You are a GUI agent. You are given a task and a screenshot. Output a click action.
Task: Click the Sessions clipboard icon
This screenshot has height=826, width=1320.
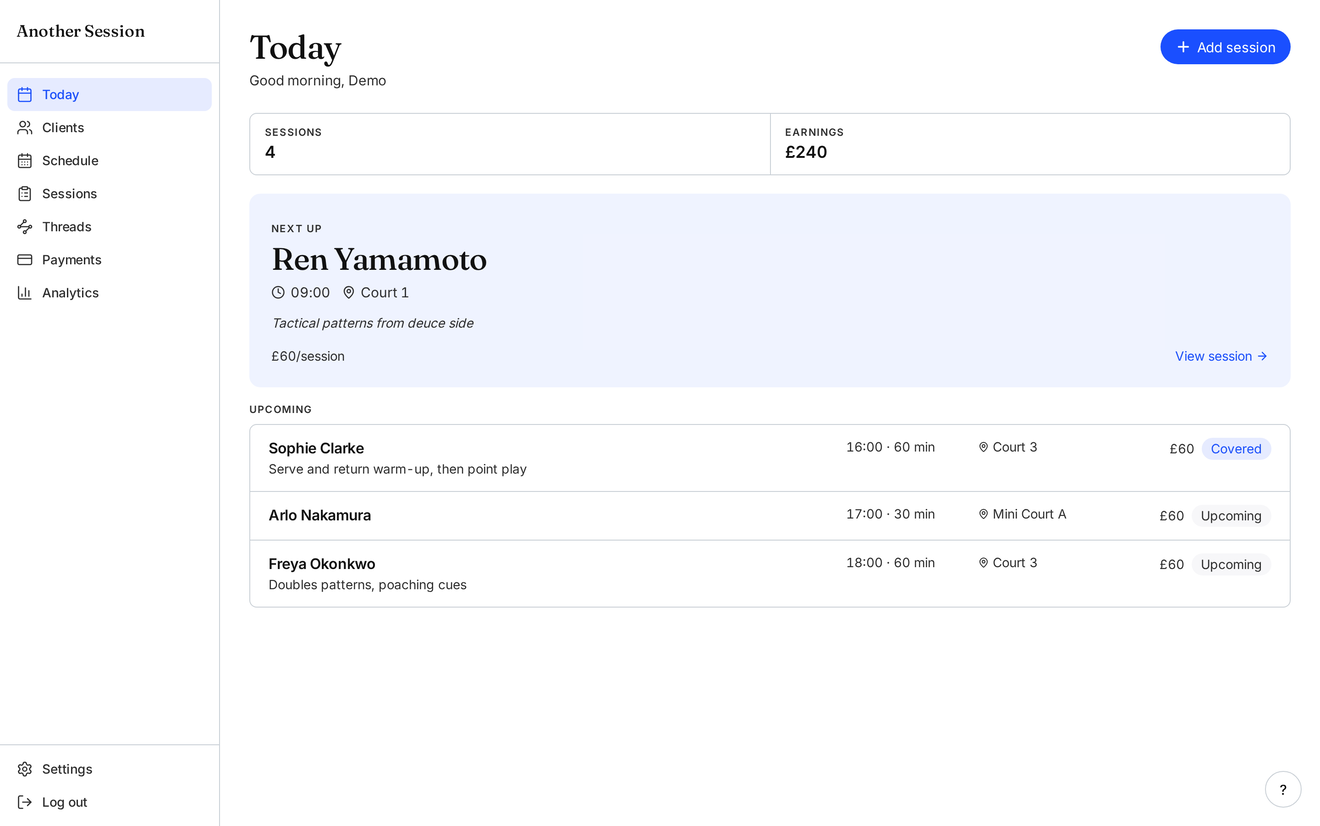click(25, 194)
